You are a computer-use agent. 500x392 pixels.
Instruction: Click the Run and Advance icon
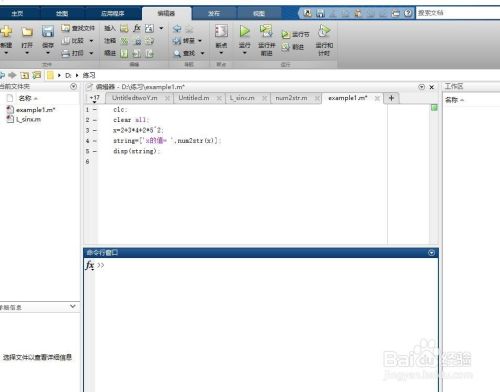click(x=266, y=31)
